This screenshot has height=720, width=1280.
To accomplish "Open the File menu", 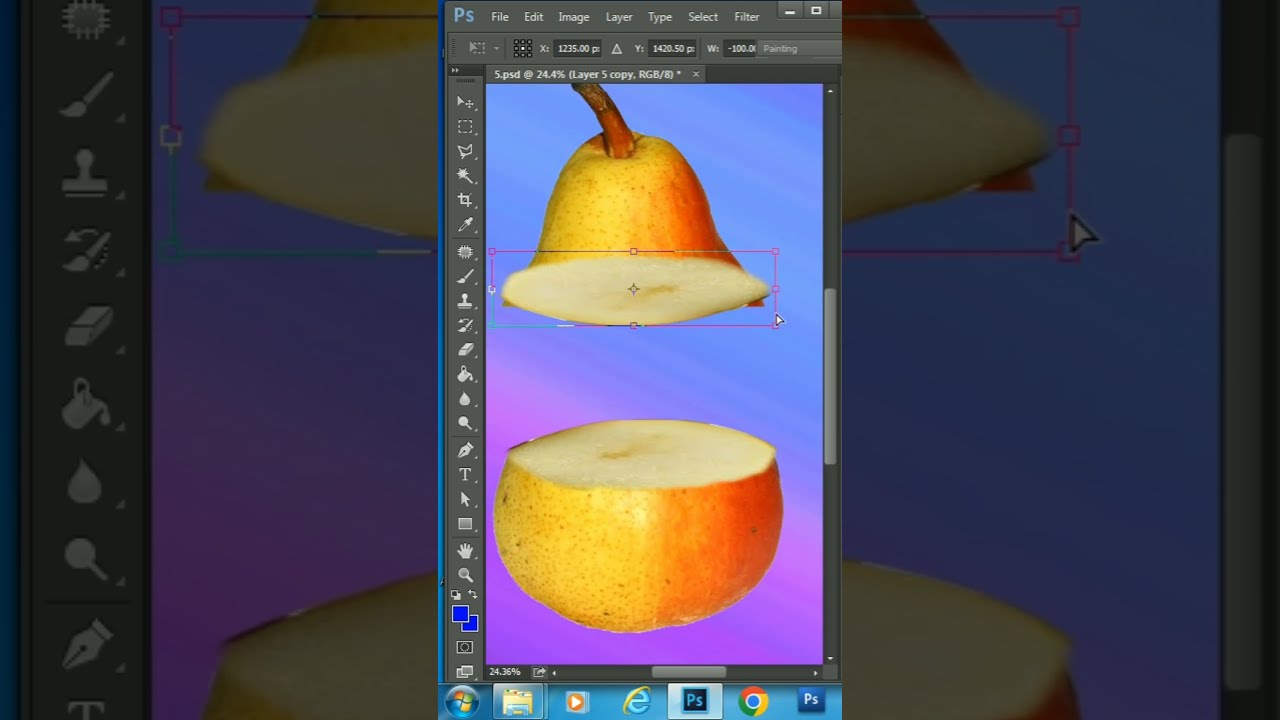I will [x=500, y=17].
